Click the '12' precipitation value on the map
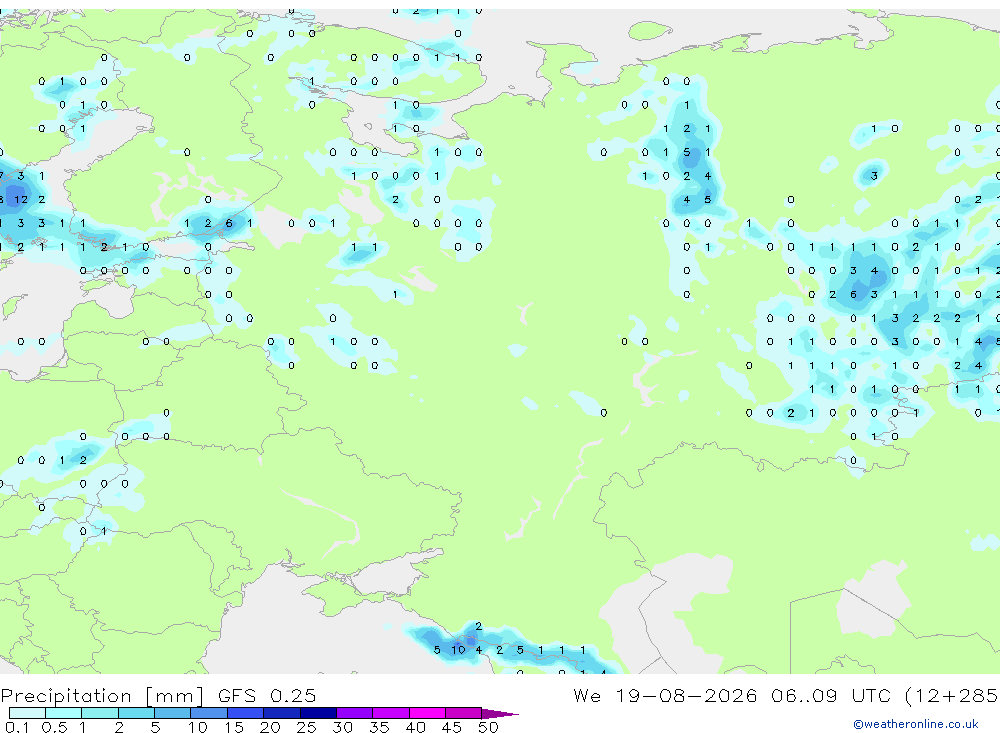 [21, 200]
